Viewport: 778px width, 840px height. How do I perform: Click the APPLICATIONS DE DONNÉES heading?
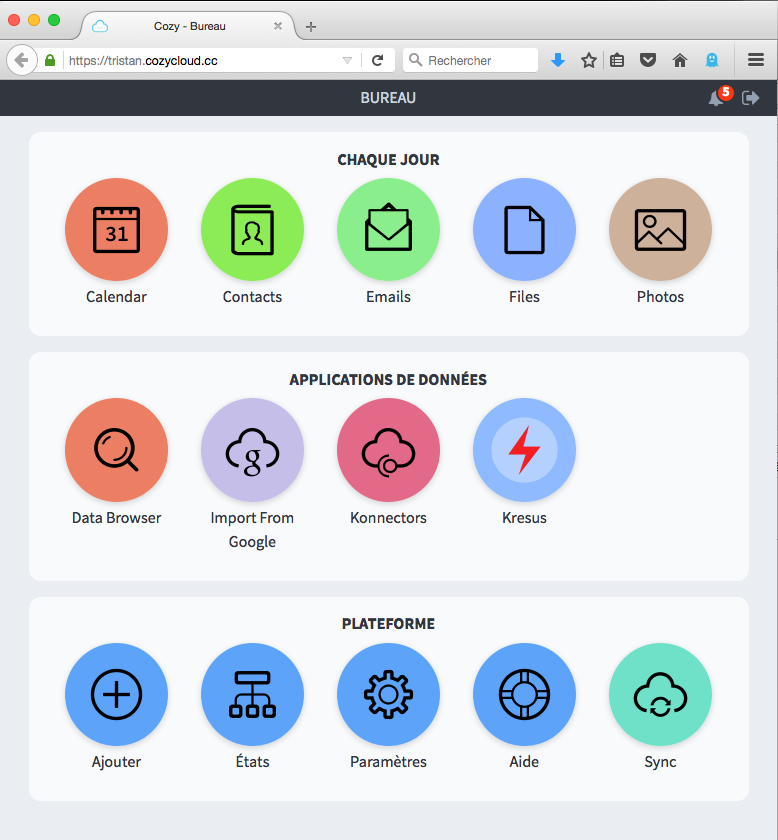tap(388, 379)
